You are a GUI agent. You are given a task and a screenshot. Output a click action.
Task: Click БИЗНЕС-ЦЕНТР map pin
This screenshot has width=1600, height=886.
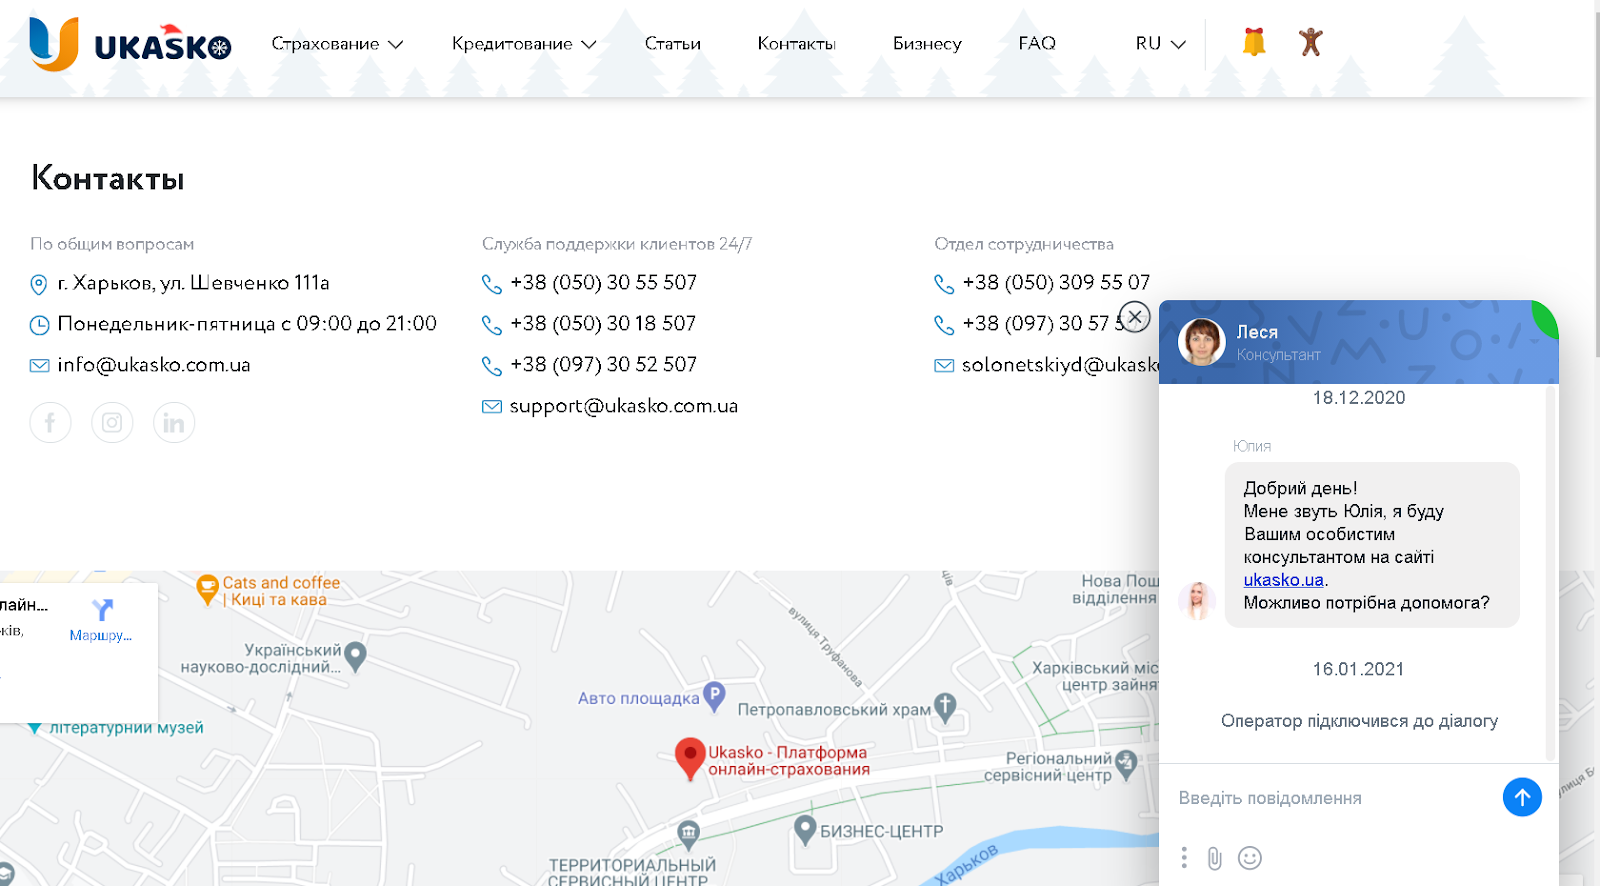coord(805,829)
